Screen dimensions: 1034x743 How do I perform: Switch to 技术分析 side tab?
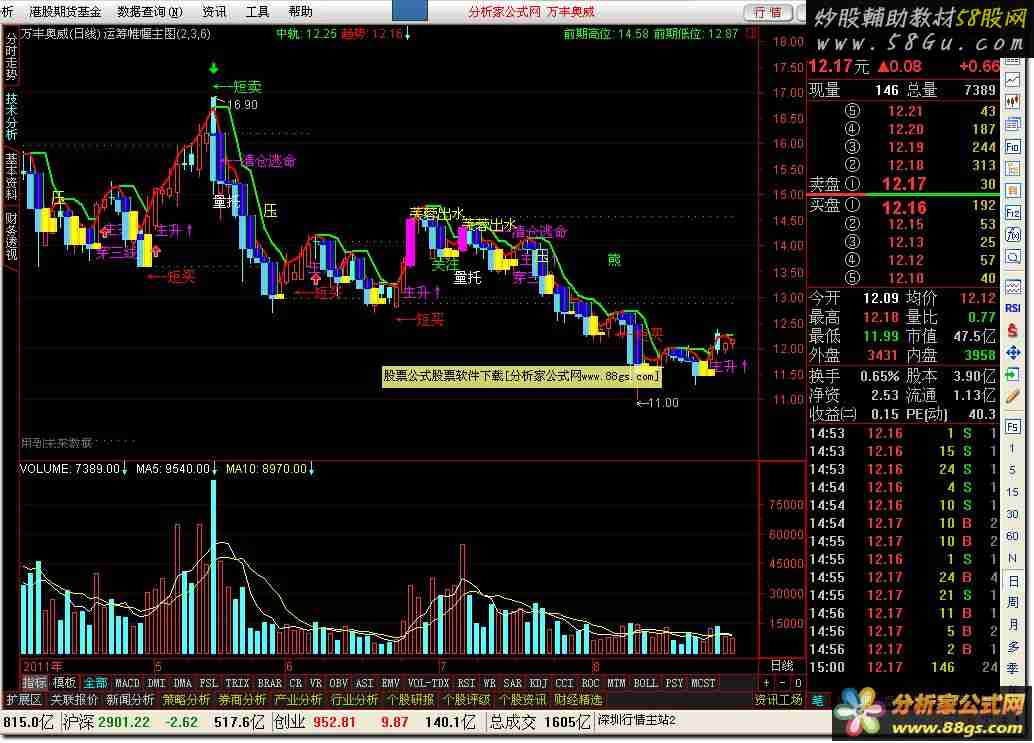11,116
